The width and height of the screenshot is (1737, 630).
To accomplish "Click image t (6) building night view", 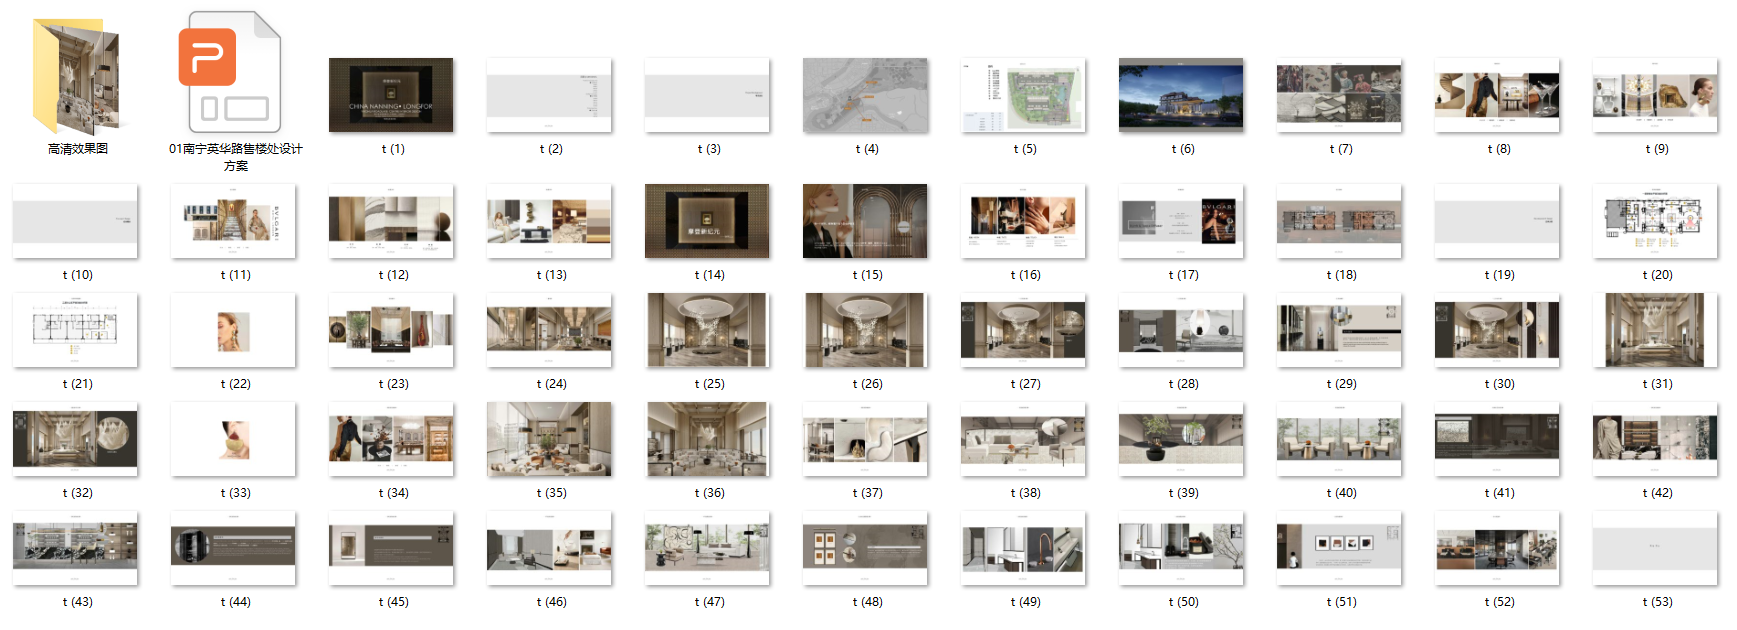I will pyautogui.click(x=1181, y=95).
